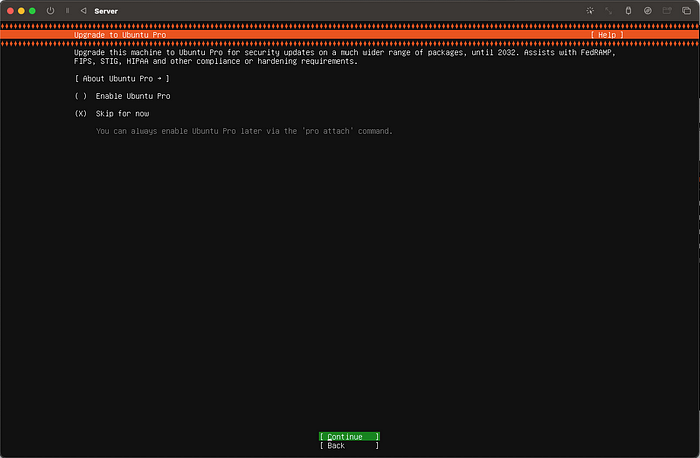Click the capture mouse cursor icon
The image size is (700, 458).
[x=590, y=11]
